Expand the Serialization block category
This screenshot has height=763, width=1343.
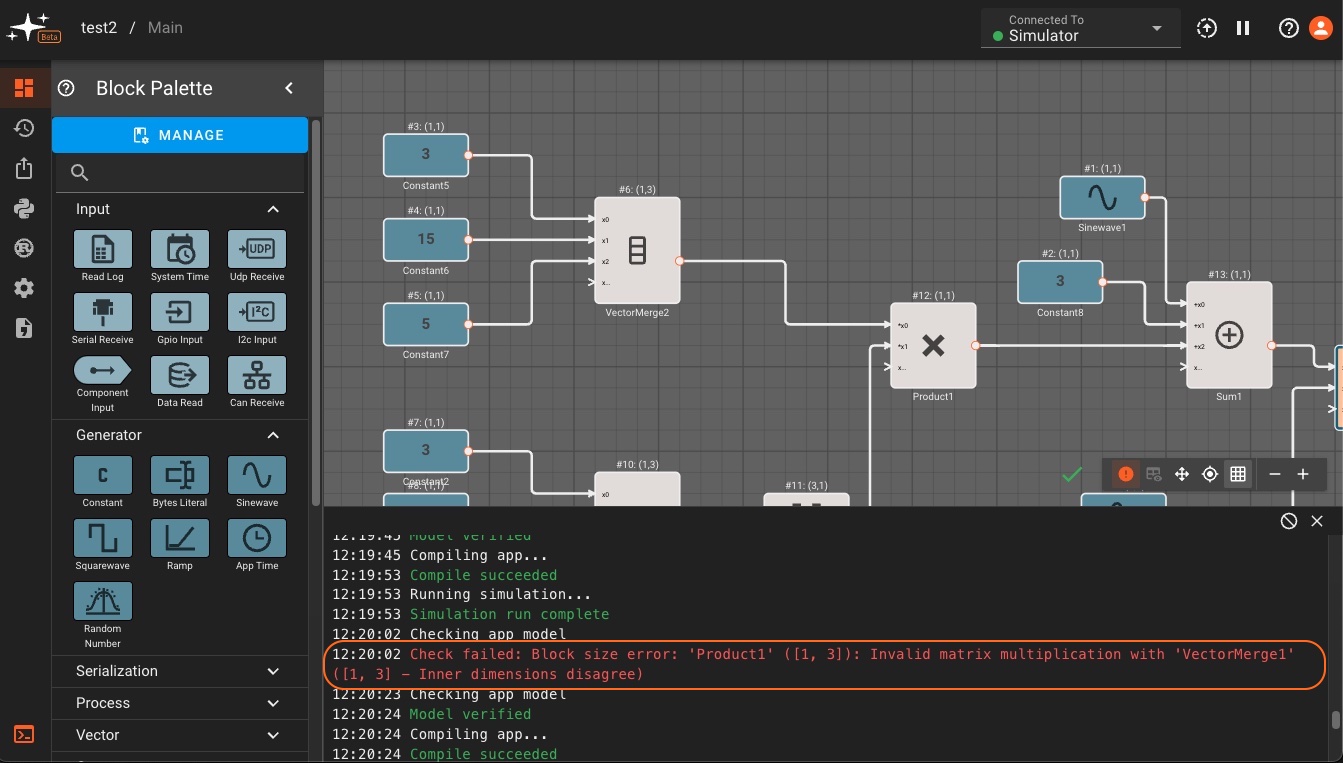coord(179,671)
